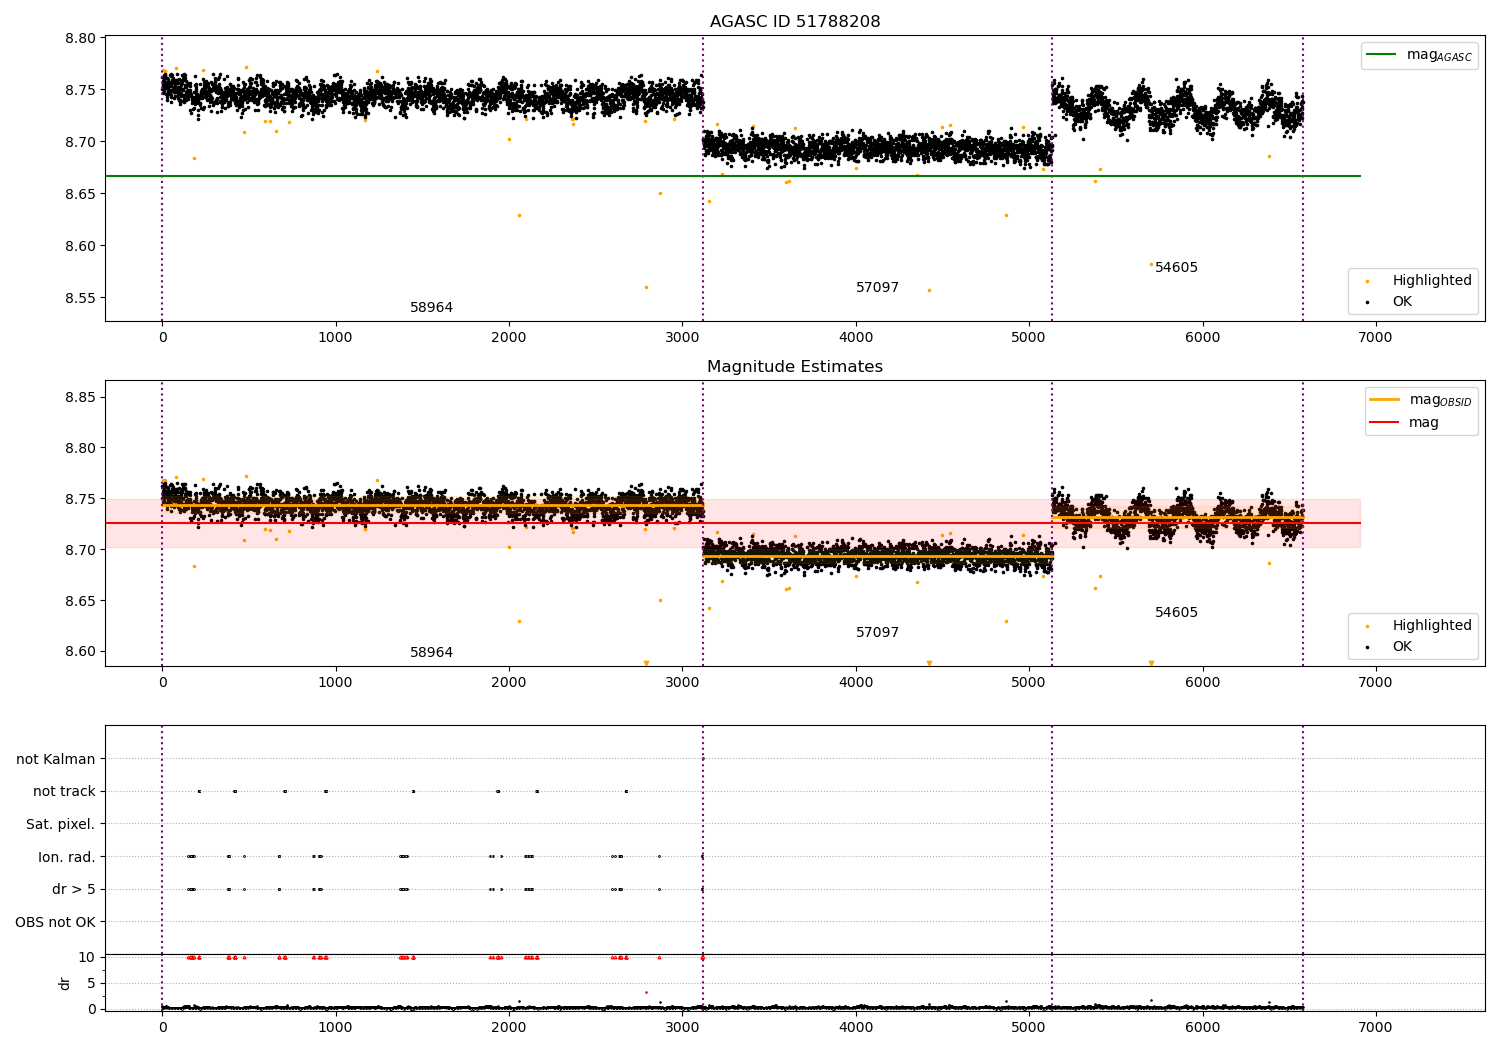Click the 8.85 tick in Magnitude Estimates plot

80,398
